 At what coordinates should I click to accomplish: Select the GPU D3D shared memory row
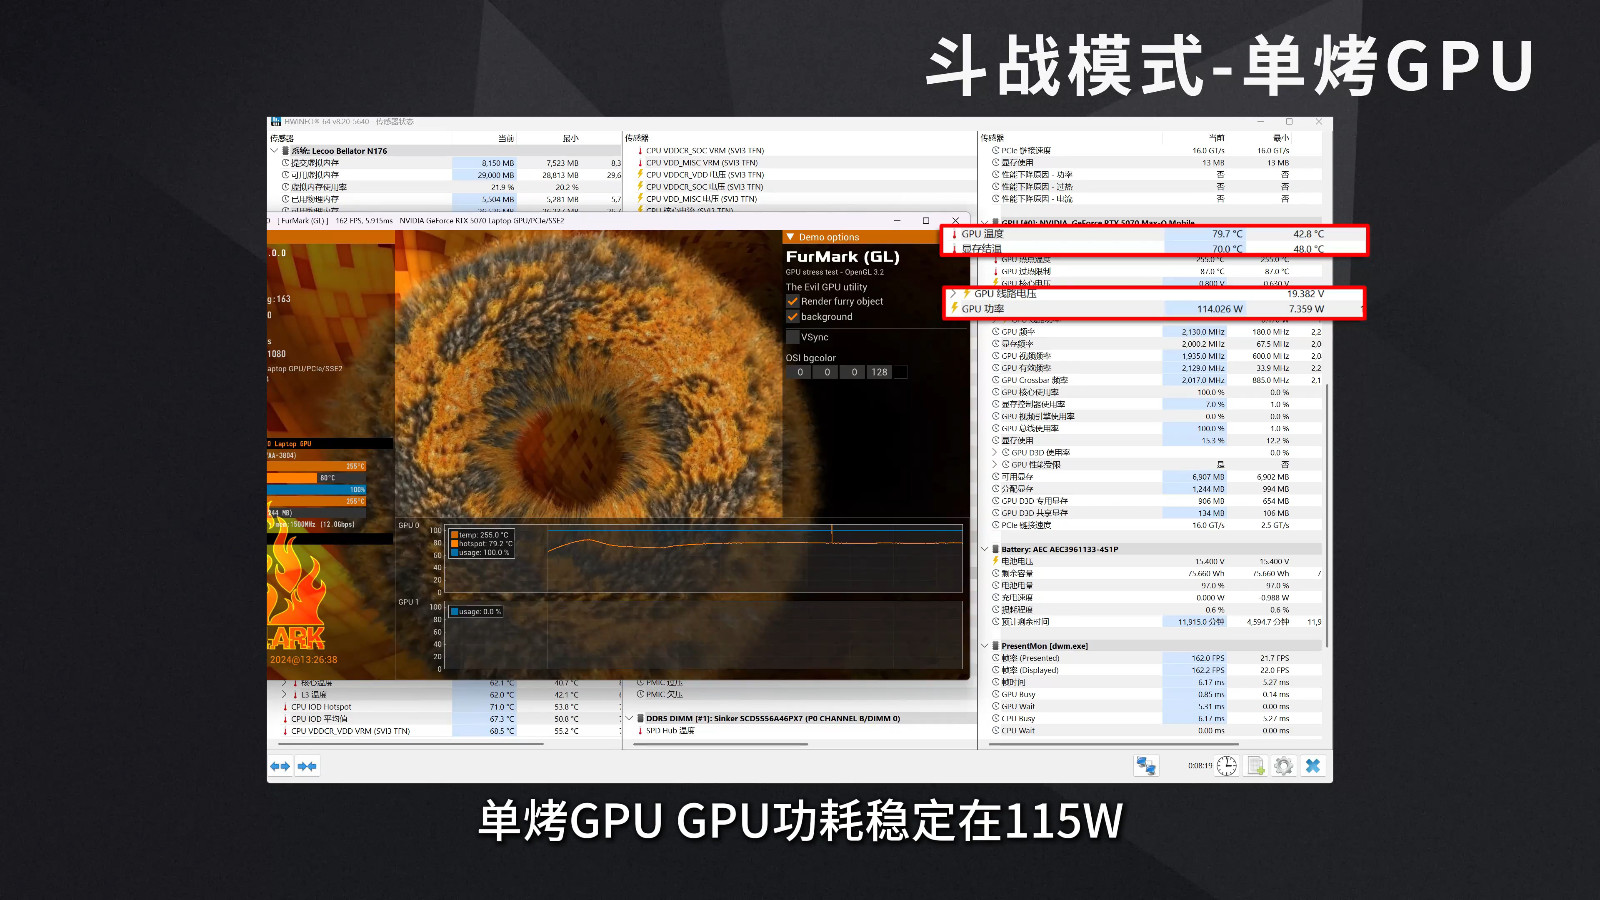1155,513
